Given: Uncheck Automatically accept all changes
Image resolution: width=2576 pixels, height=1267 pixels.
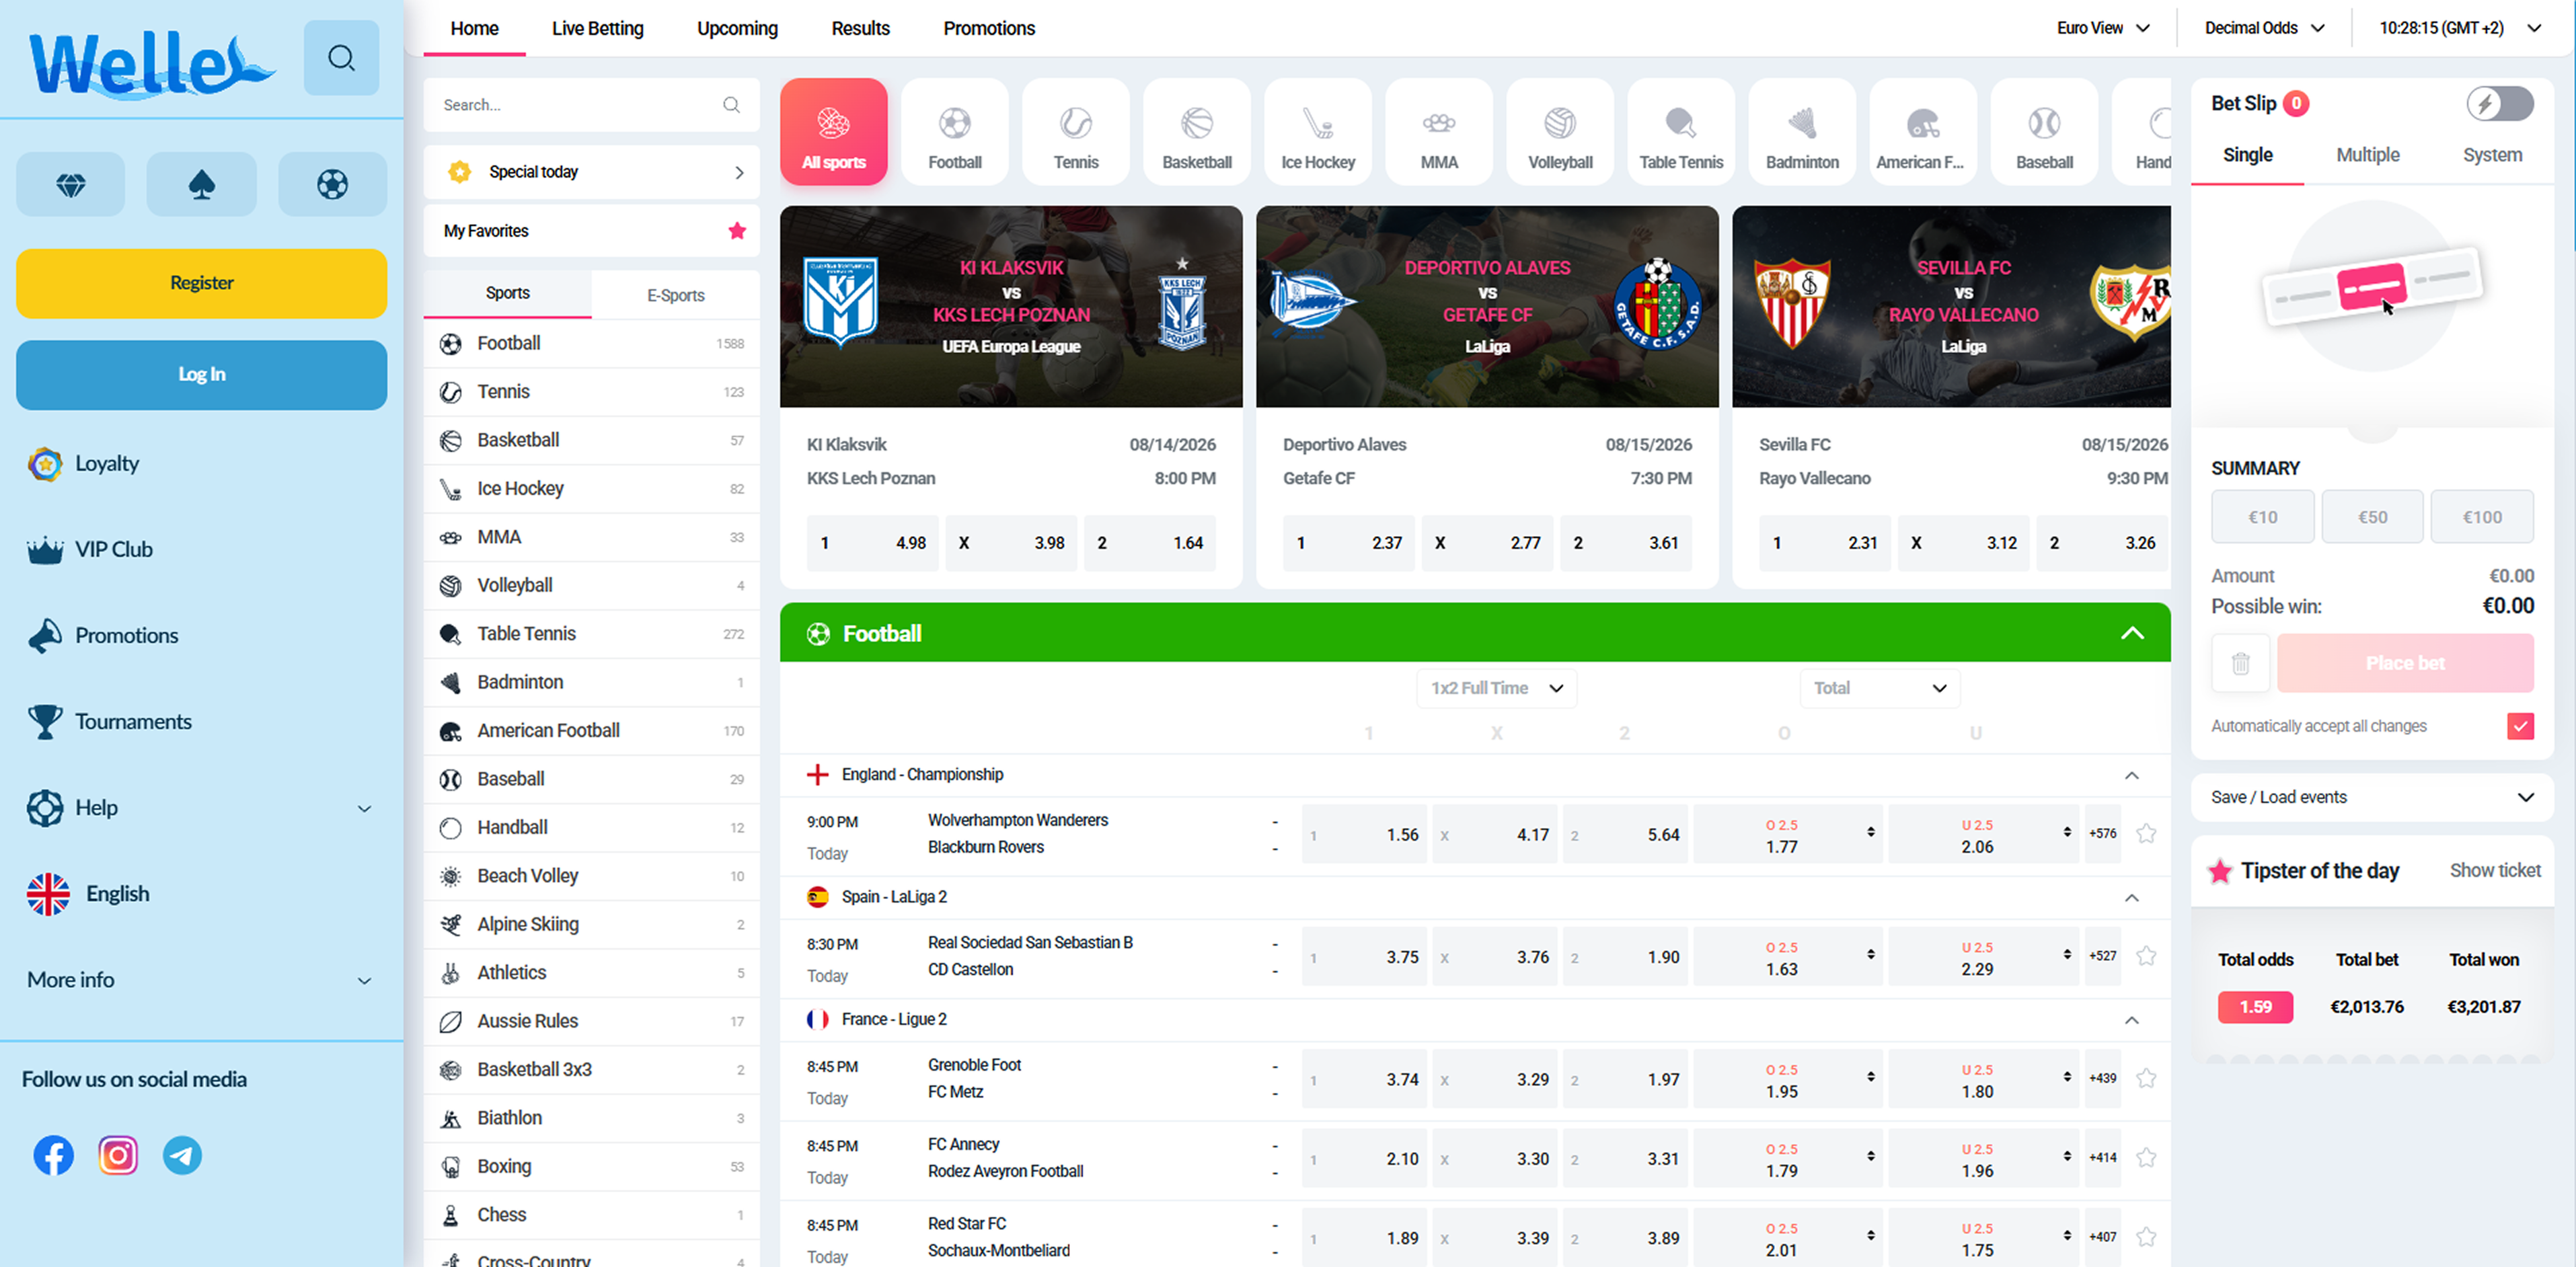Looking at the screenshot, I should [2520, 726].
